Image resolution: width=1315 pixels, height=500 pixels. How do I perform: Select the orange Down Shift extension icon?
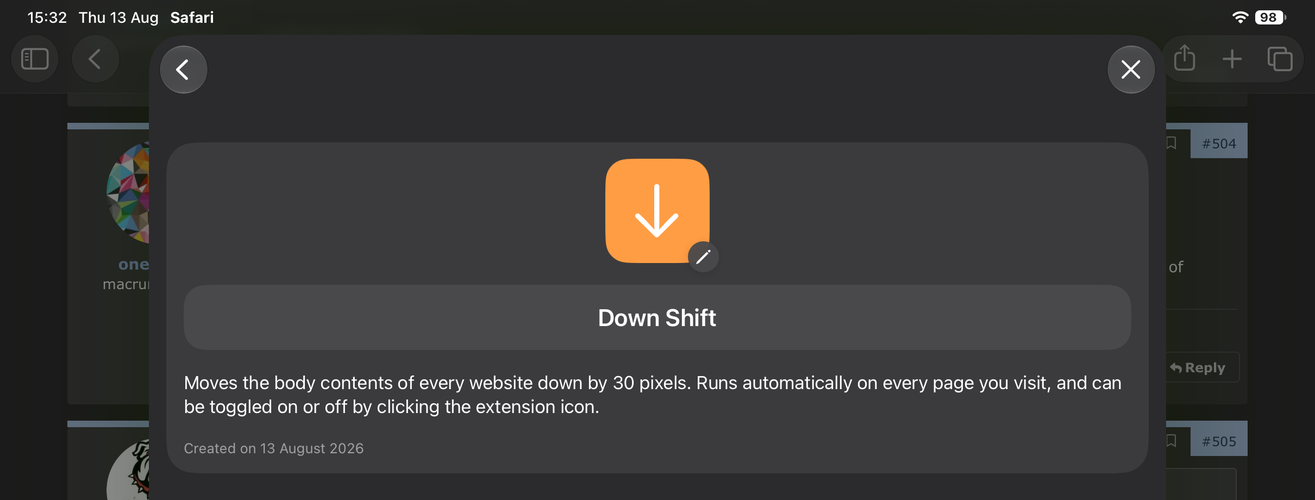pyautogui.click(x=657, y=211)
